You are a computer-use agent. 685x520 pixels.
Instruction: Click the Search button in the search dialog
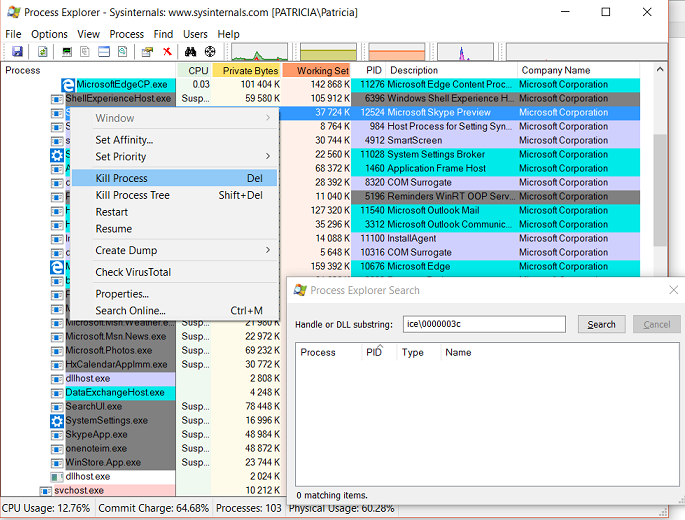601,324
